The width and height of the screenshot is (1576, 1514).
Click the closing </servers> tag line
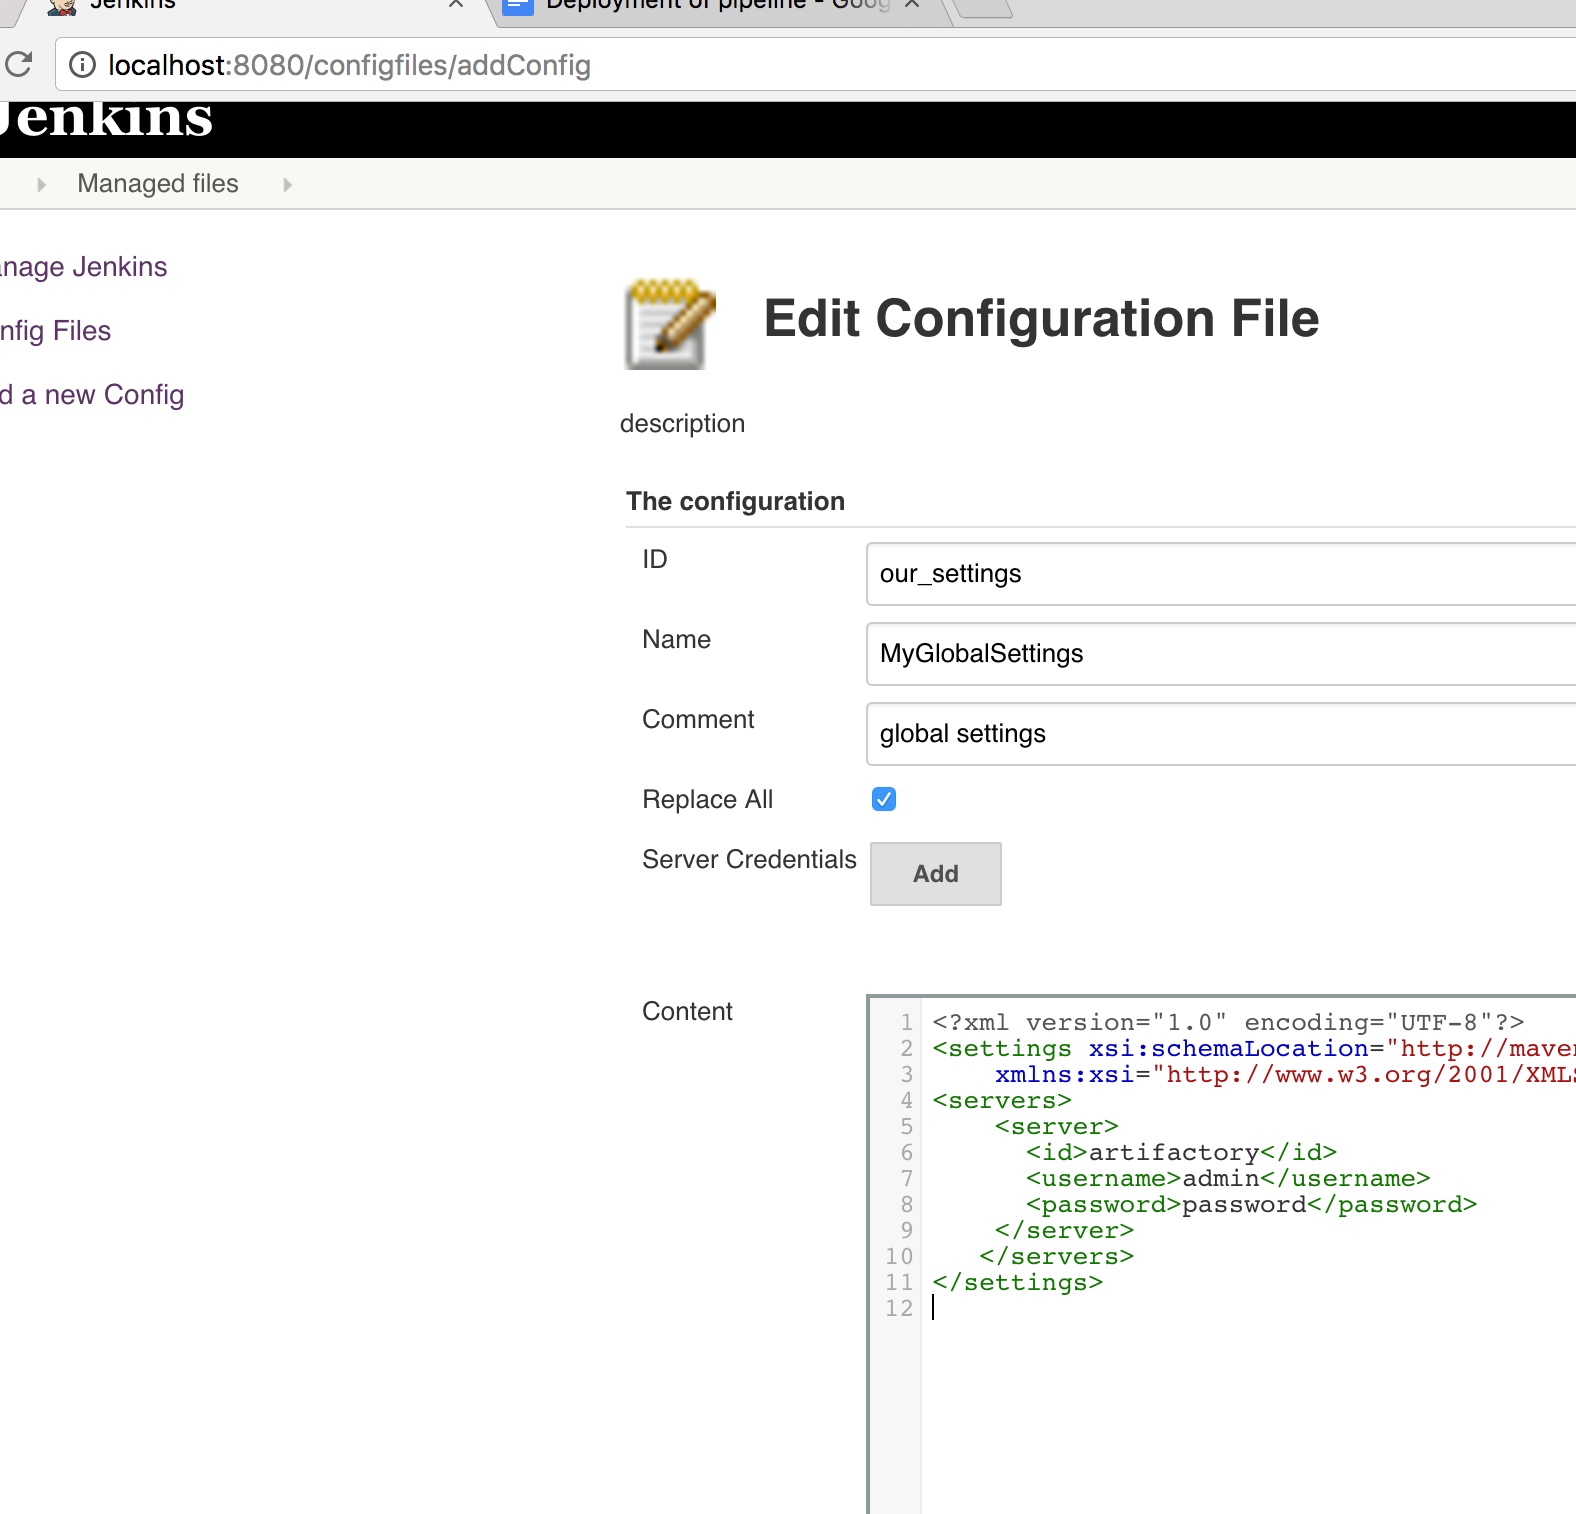1057,1256
